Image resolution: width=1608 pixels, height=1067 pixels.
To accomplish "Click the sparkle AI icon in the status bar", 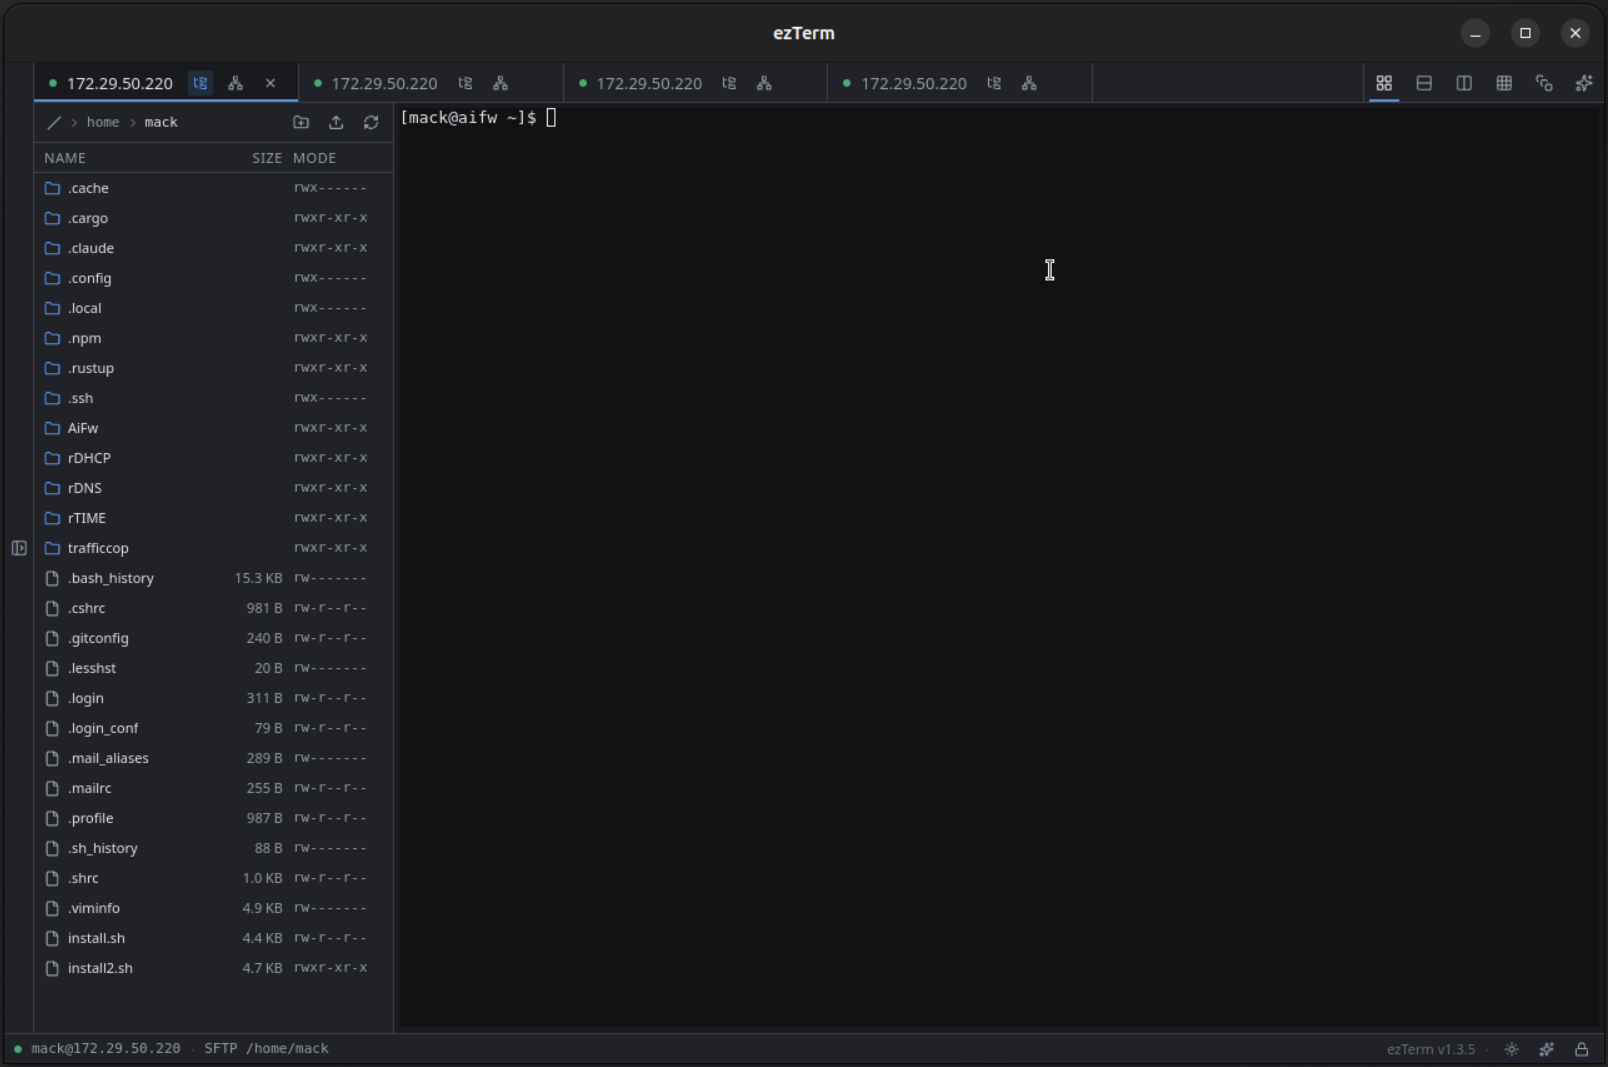I will click(1547, 1049).
